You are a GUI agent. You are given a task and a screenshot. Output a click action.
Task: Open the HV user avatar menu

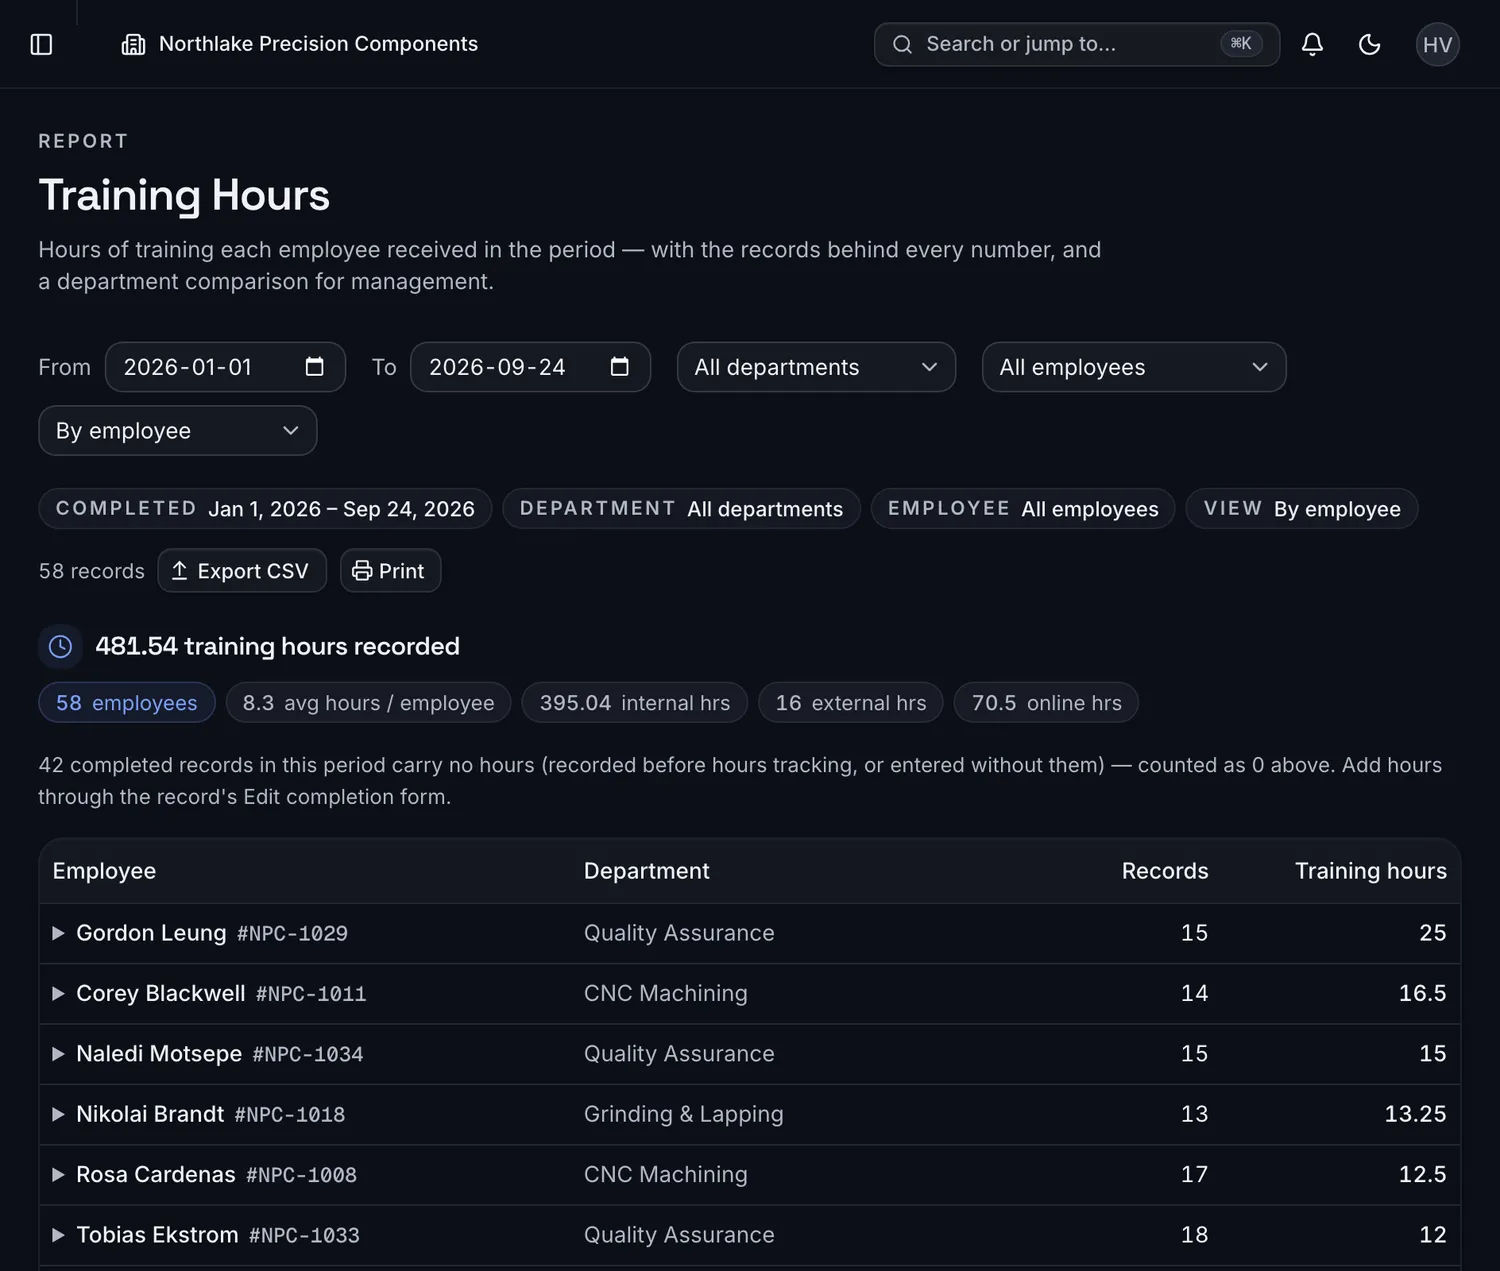1437,44
